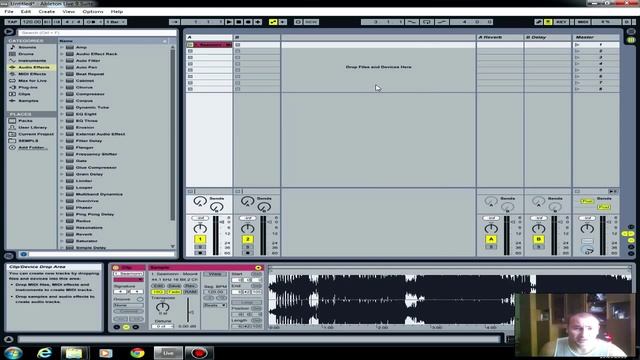Open the File menu
640x360 pixels.
tap(9, 12)
